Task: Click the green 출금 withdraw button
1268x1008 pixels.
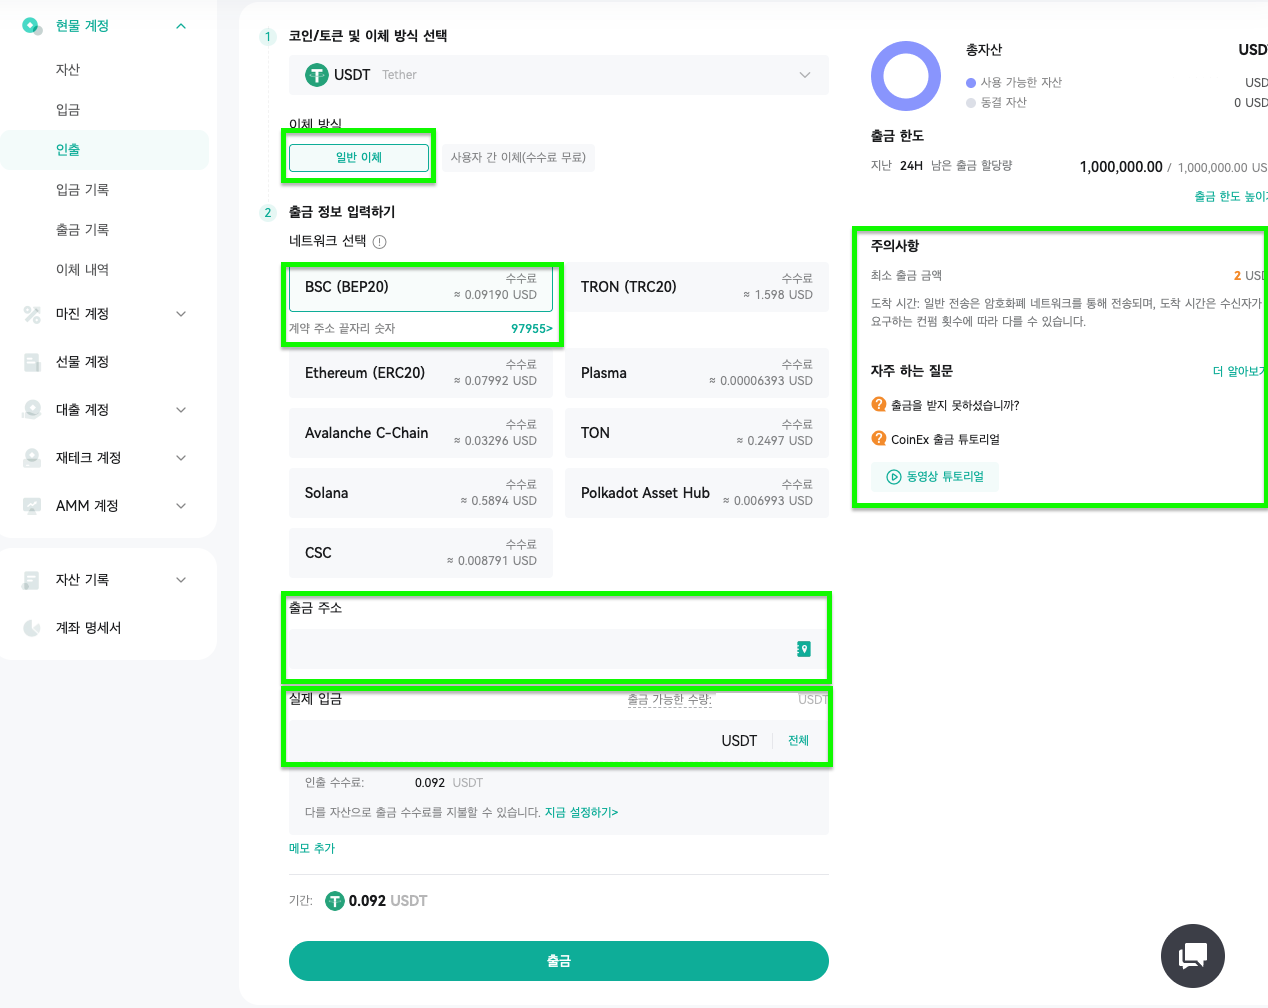Action: 559,961
